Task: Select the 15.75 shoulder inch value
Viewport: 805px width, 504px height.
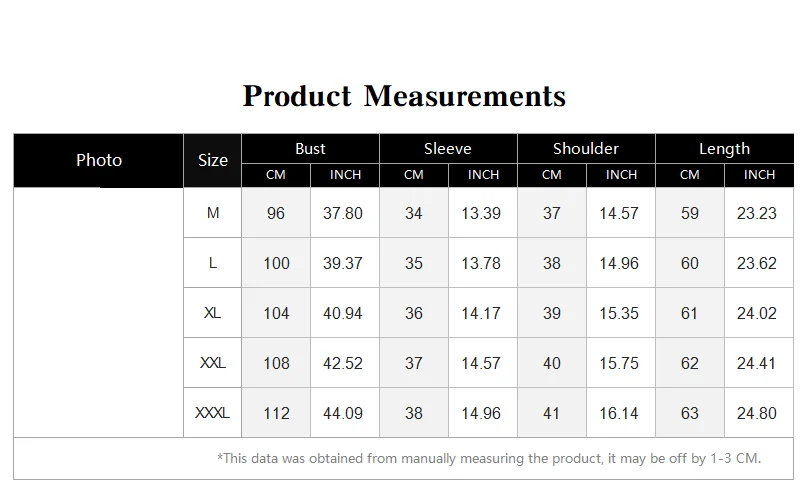Action: (x=619, y=363)
